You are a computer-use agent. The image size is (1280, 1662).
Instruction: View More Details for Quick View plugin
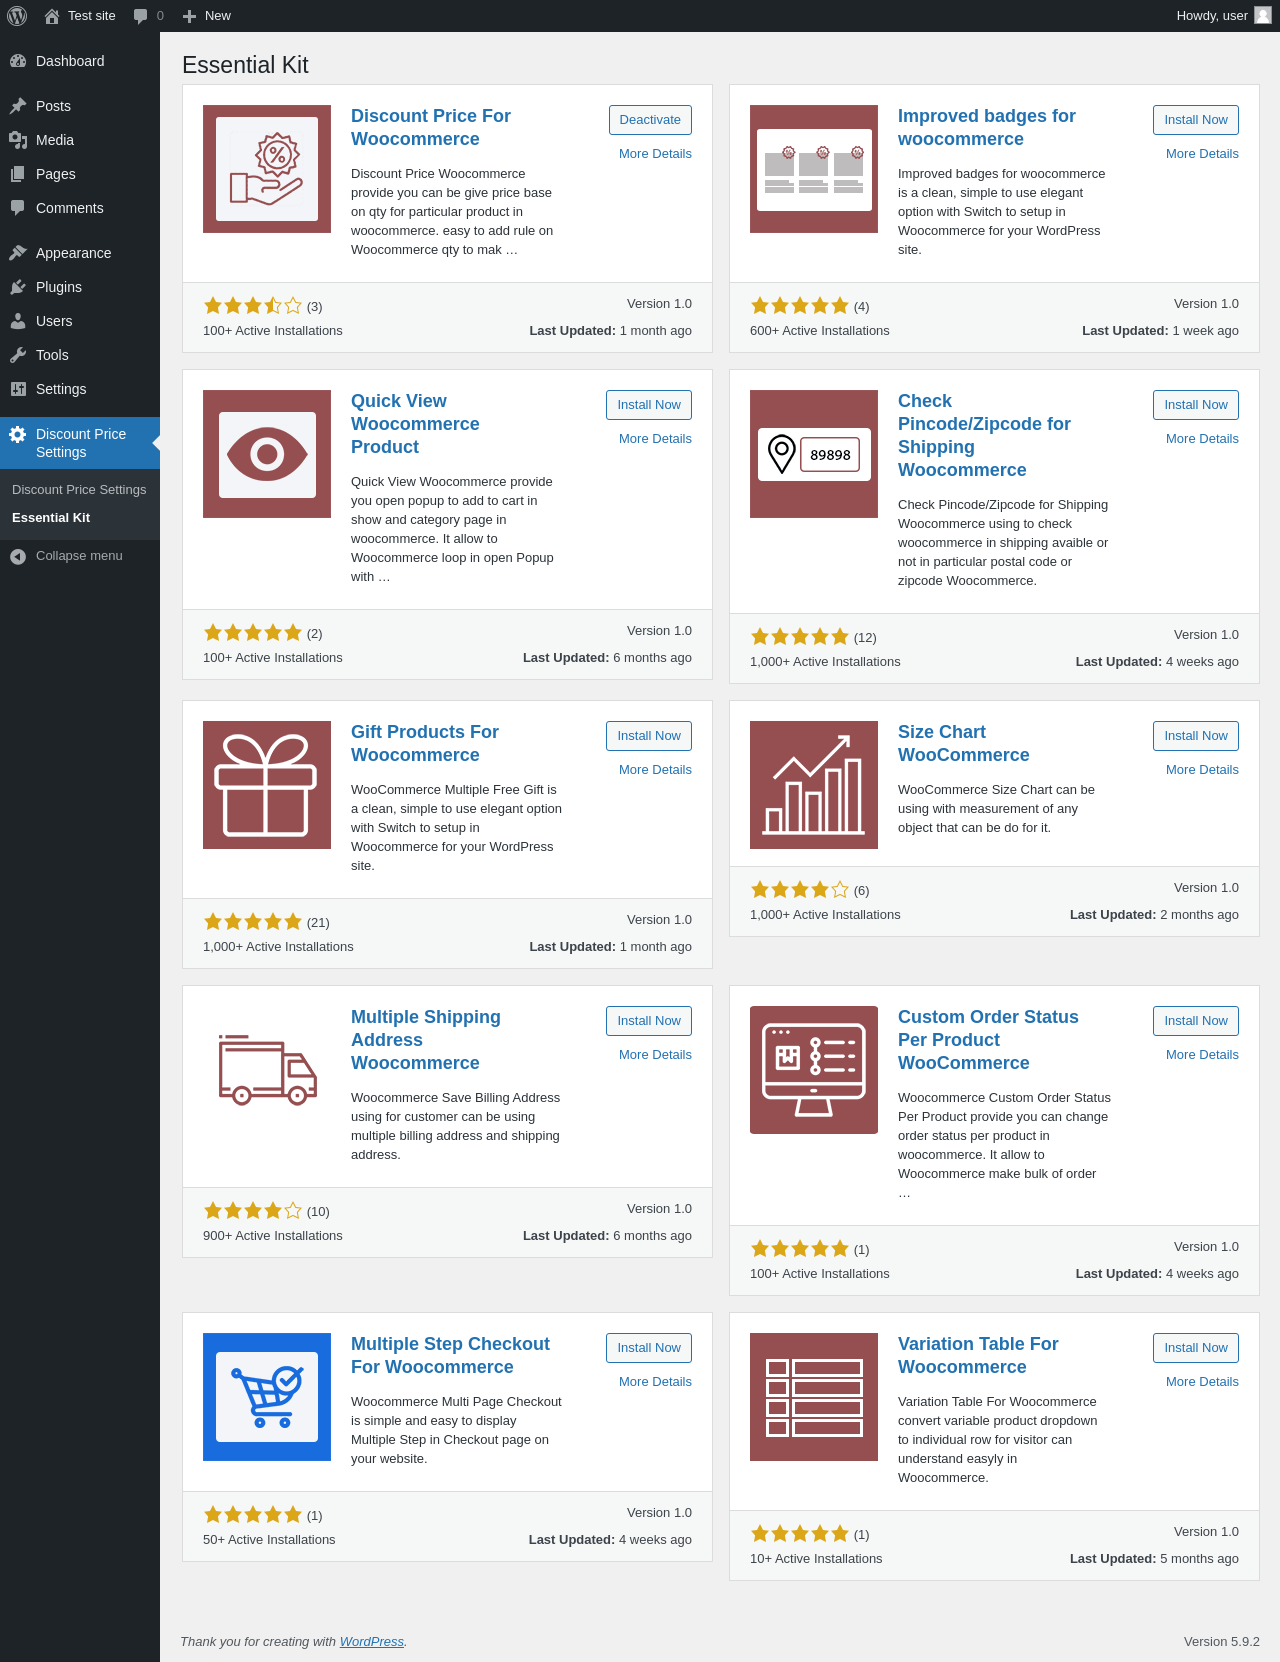tap(655, 439)
